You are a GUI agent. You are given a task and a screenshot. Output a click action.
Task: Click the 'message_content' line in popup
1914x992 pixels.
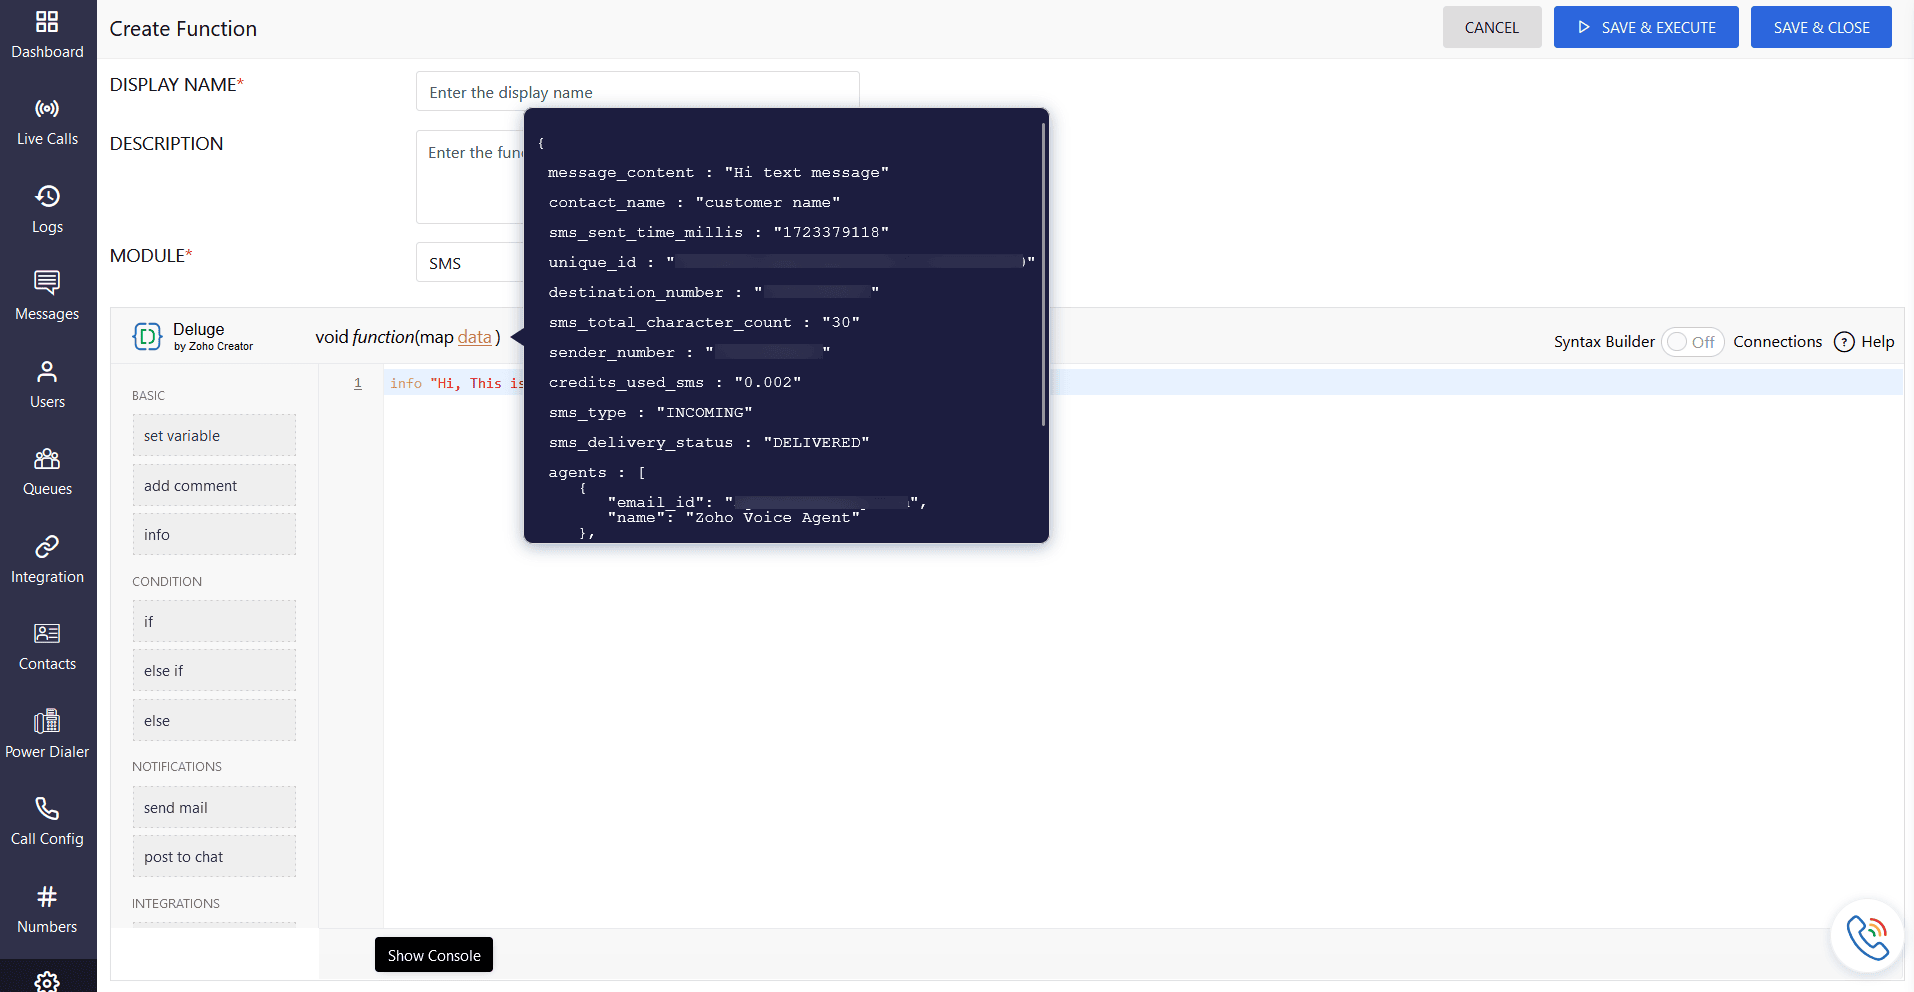[718, 173]
